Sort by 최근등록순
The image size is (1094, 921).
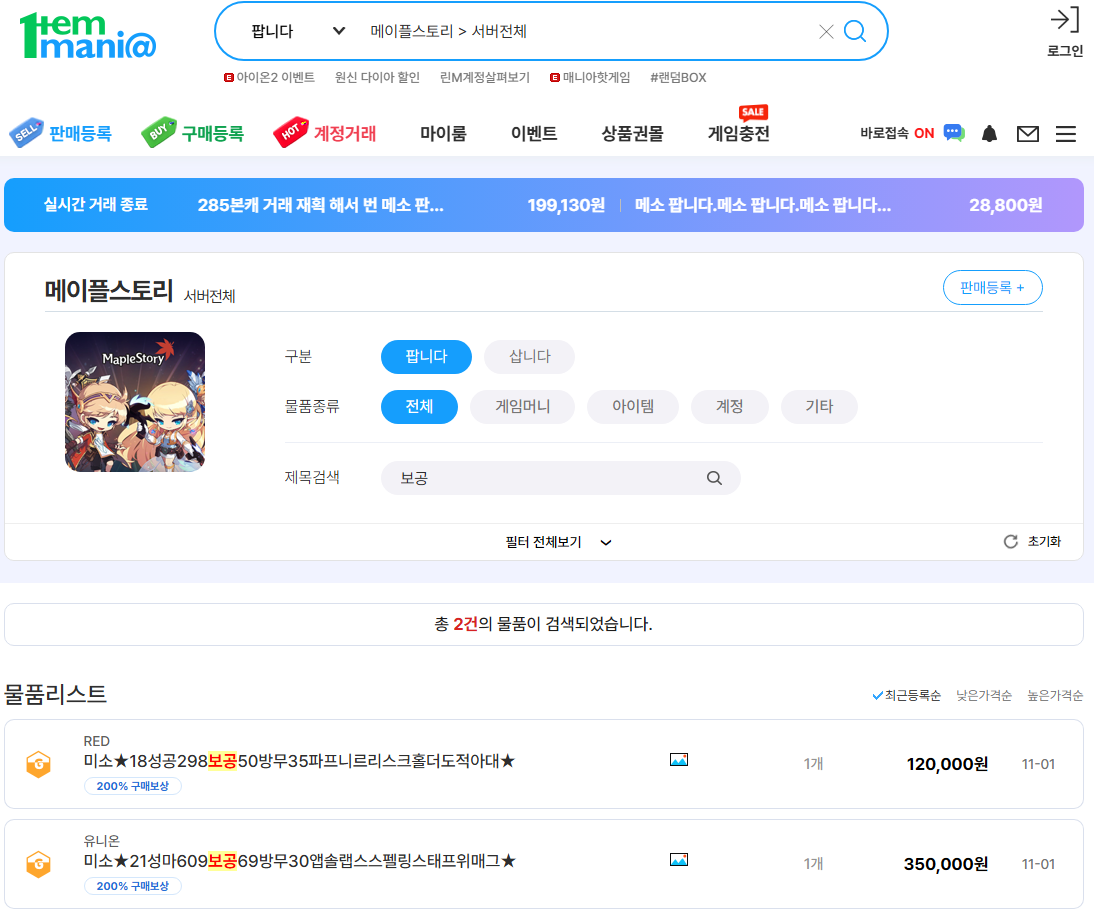pos(906,696)
